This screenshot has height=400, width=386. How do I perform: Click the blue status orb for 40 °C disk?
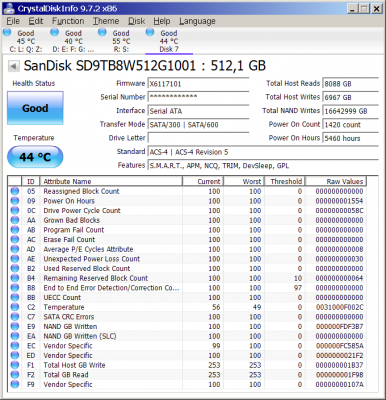[x=54, y=33]
